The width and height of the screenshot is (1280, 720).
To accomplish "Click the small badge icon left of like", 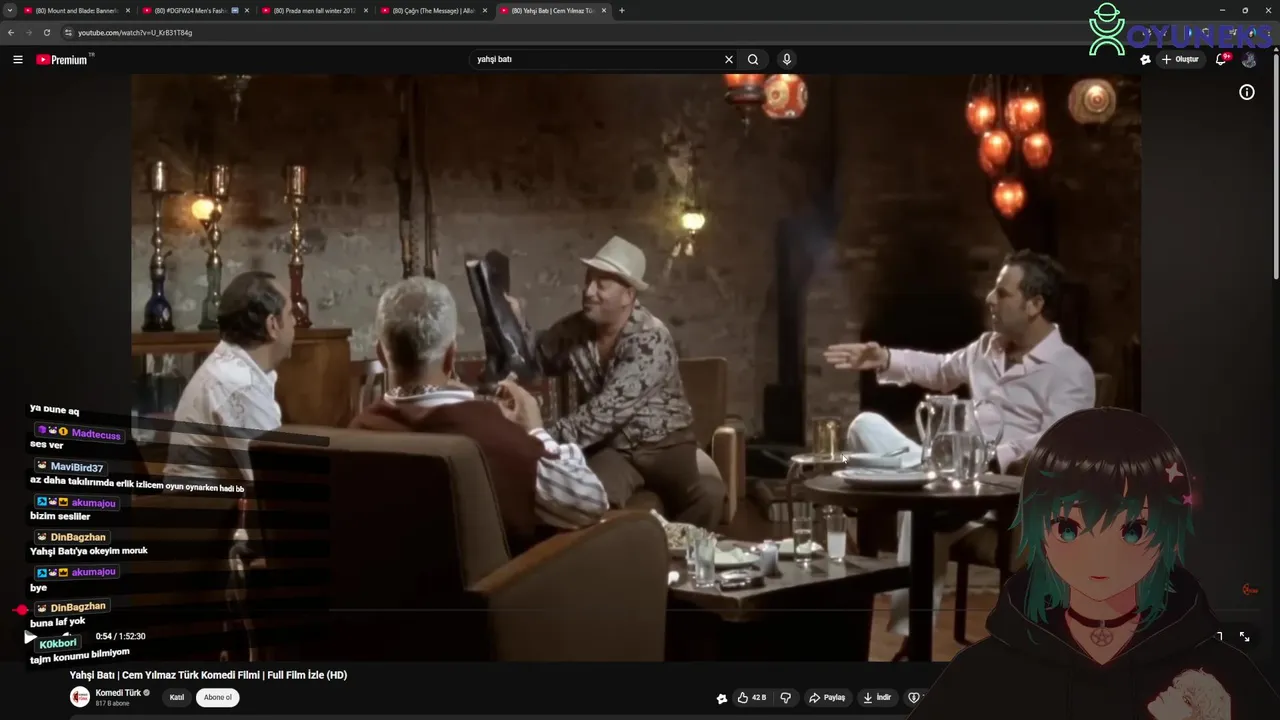I will (x=722, y=698).
